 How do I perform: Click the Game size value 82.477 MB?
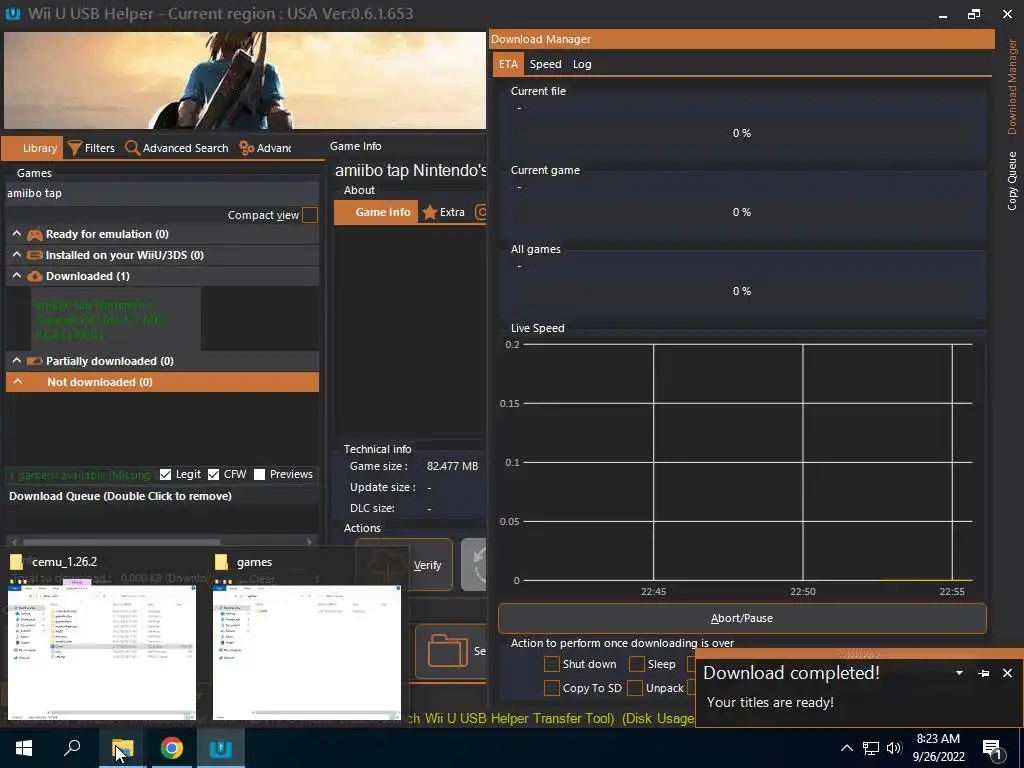pyautogui.click(x=452, y=466)
